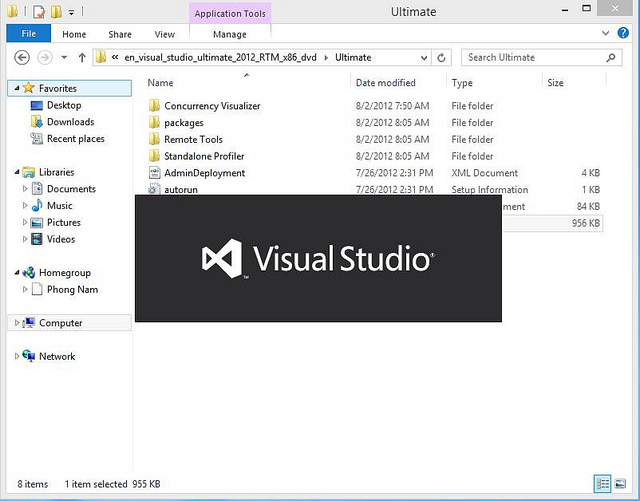This screenshot has height=501, width=640.
Task: Go up one folder level
Action: point(82,58)
